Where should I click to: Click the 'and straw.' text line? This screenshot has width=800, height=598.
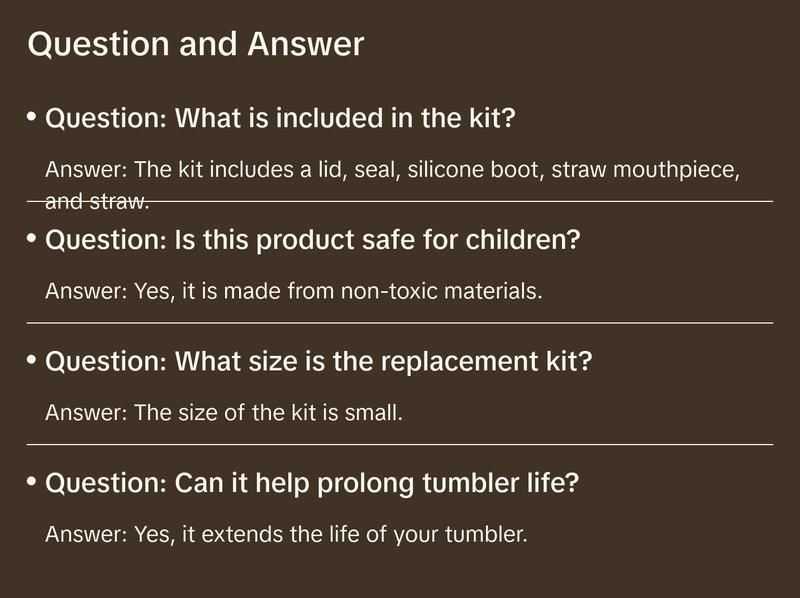coord(97,201)
